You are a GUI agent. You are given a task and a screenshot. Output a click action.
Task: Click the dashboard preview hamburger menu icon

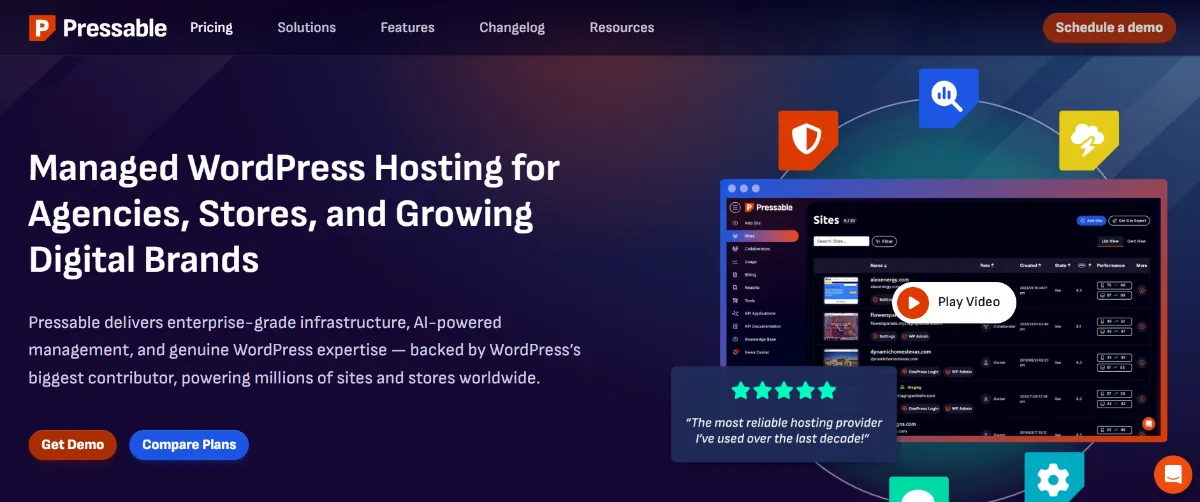(x=735, y=207)
